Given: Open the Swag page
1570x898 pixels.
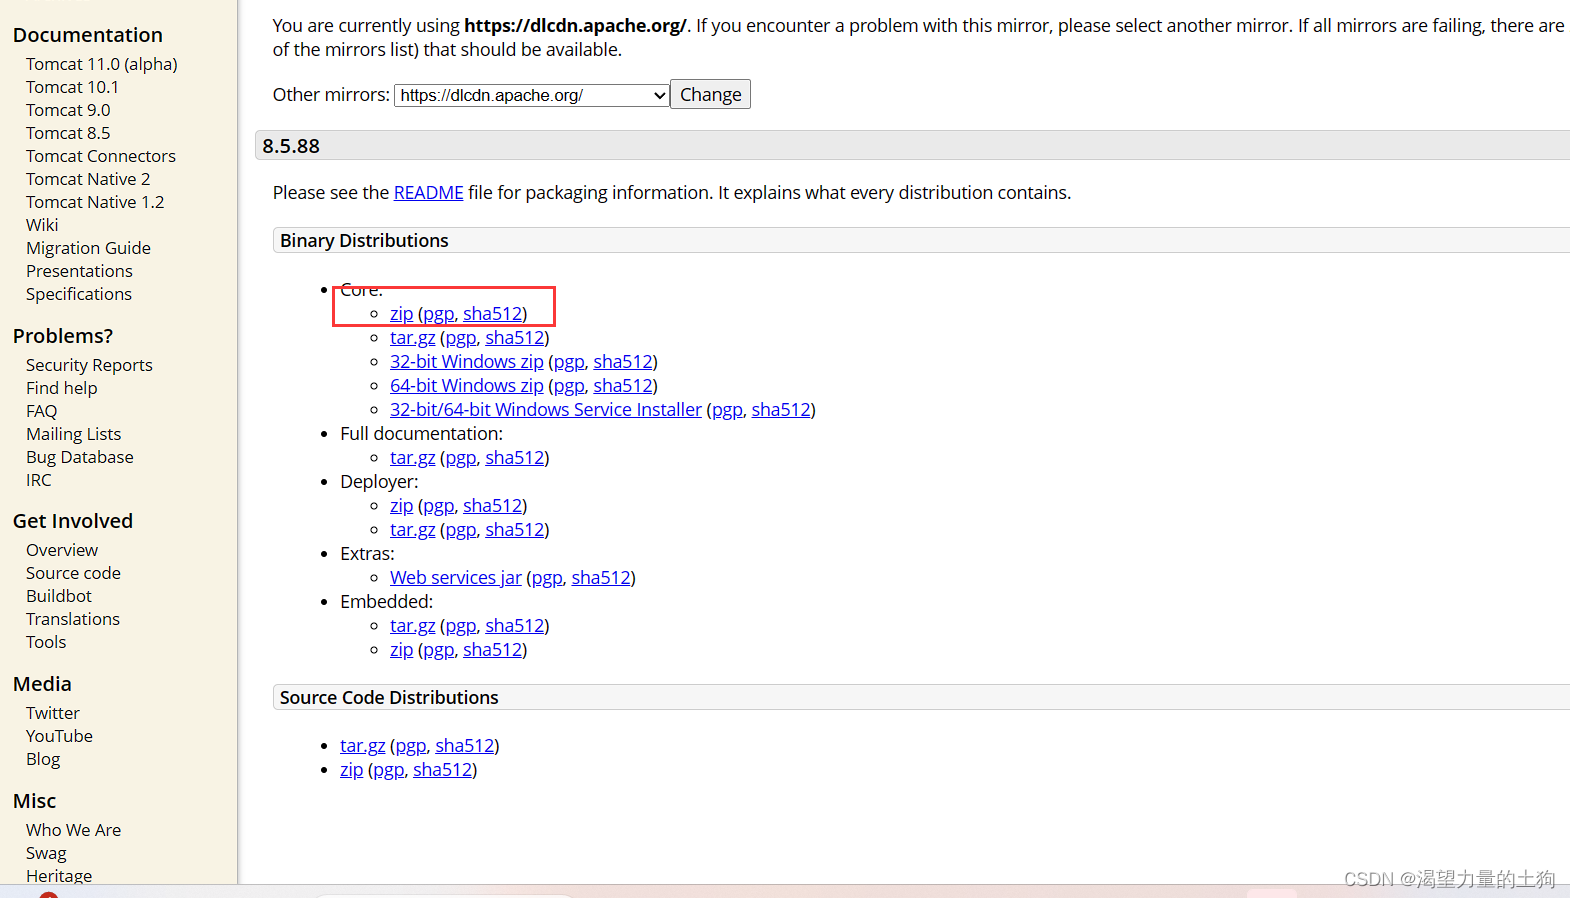Looking at the screenshot, I should (x=46, y=853).
